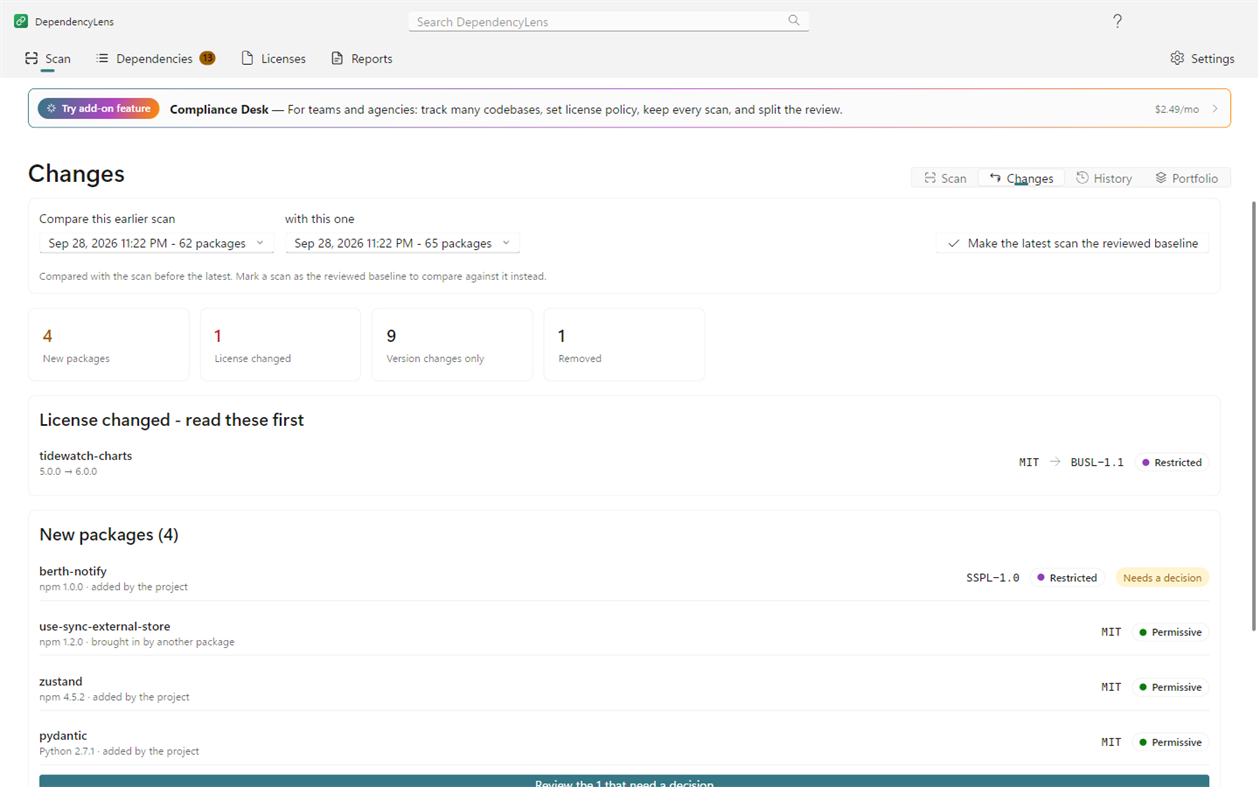Click the New packages summary card
1259x787 pixels.
coord(109,344)
